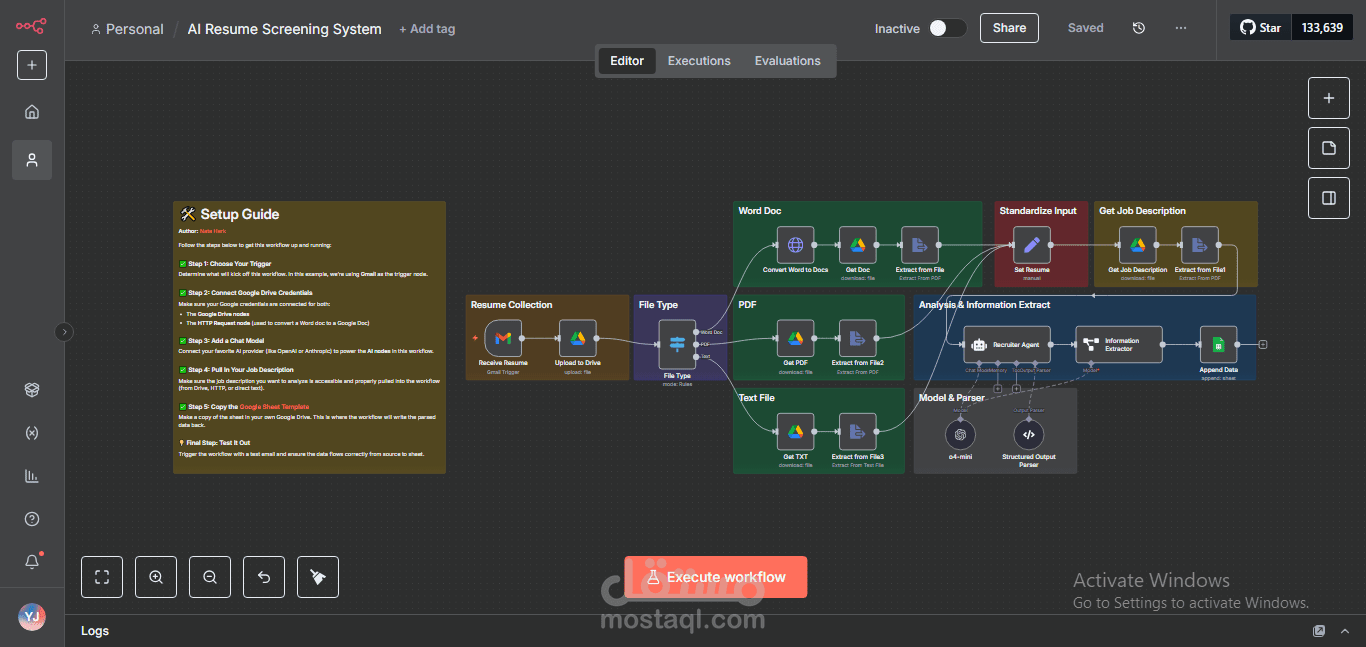Click the sidebar plus create button

click(32, 65)
